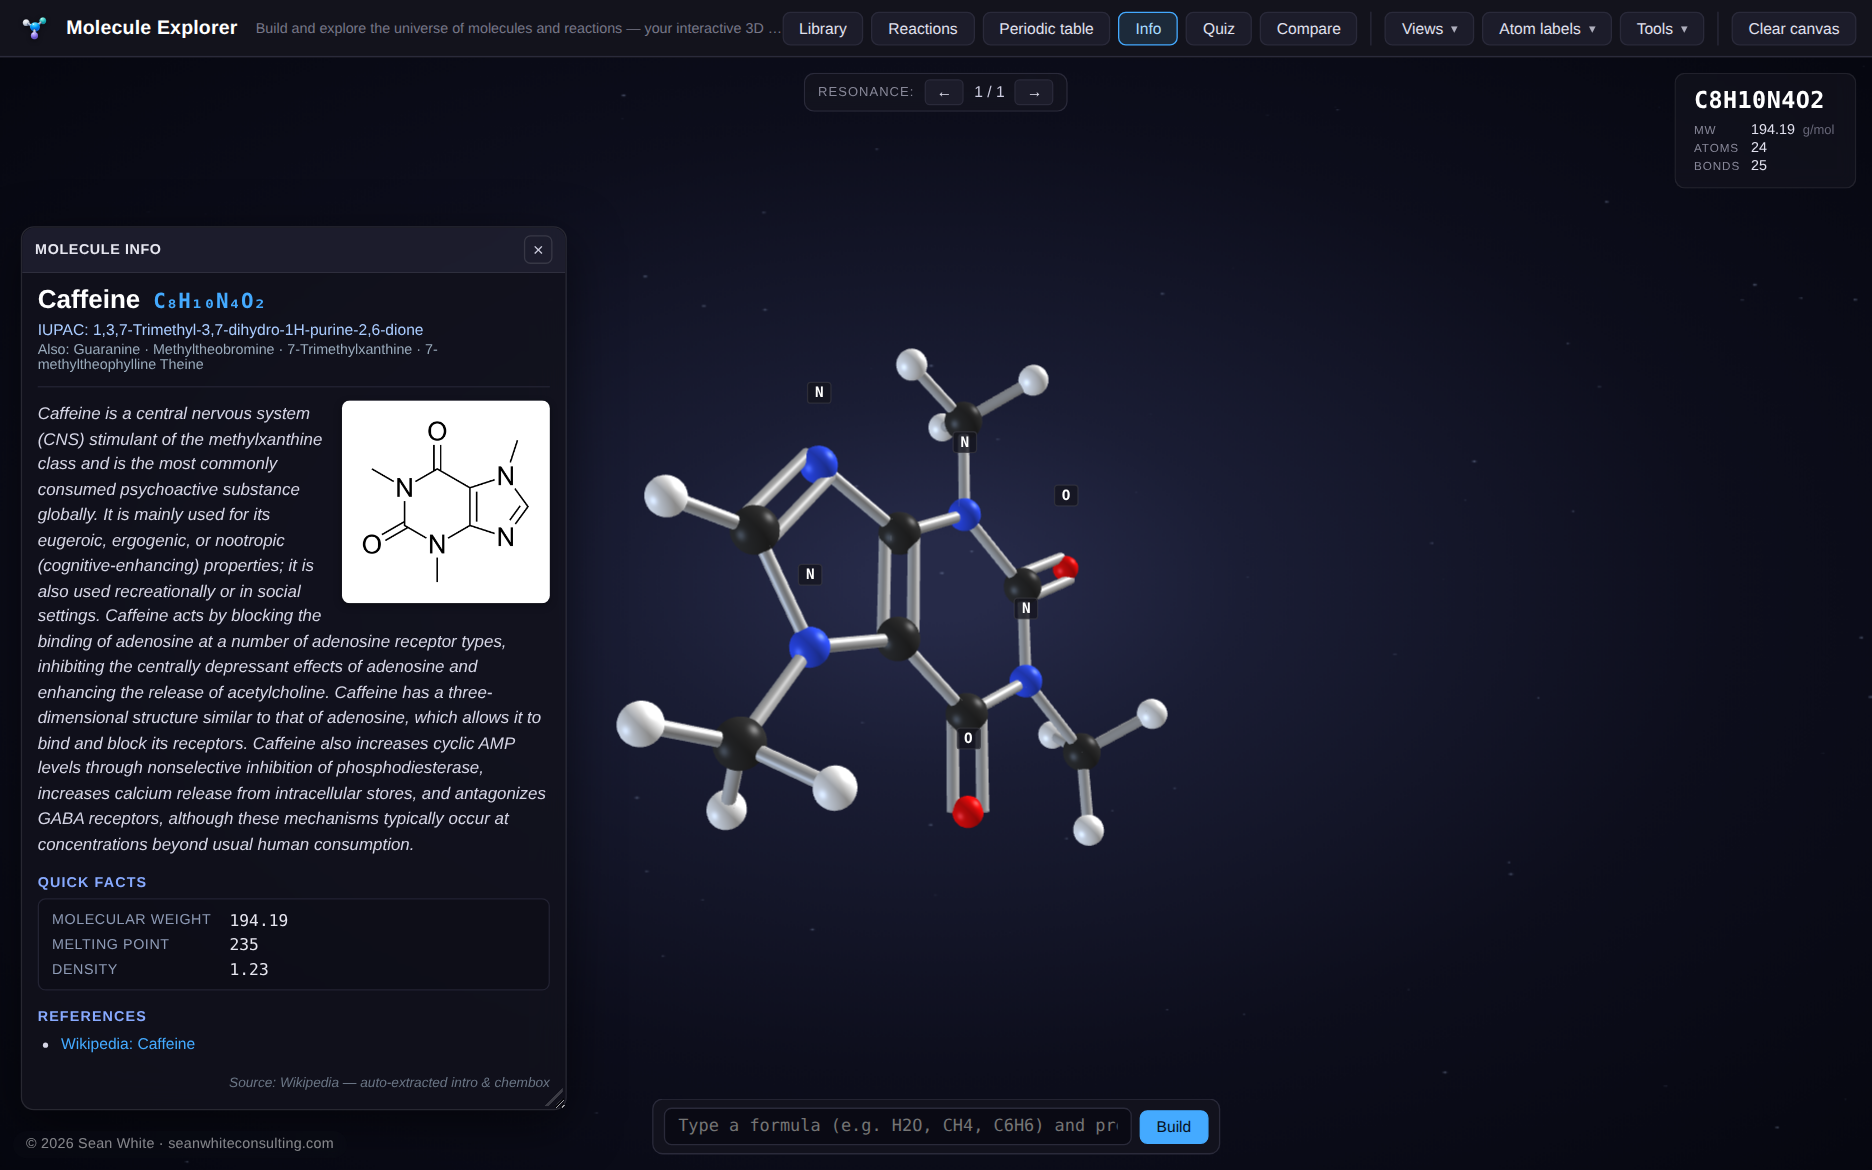The height and width of the screenshot is (1170, 1872).
Task: Click seanwhiteconsulting.com footer text
Action: click(251, 1143)
